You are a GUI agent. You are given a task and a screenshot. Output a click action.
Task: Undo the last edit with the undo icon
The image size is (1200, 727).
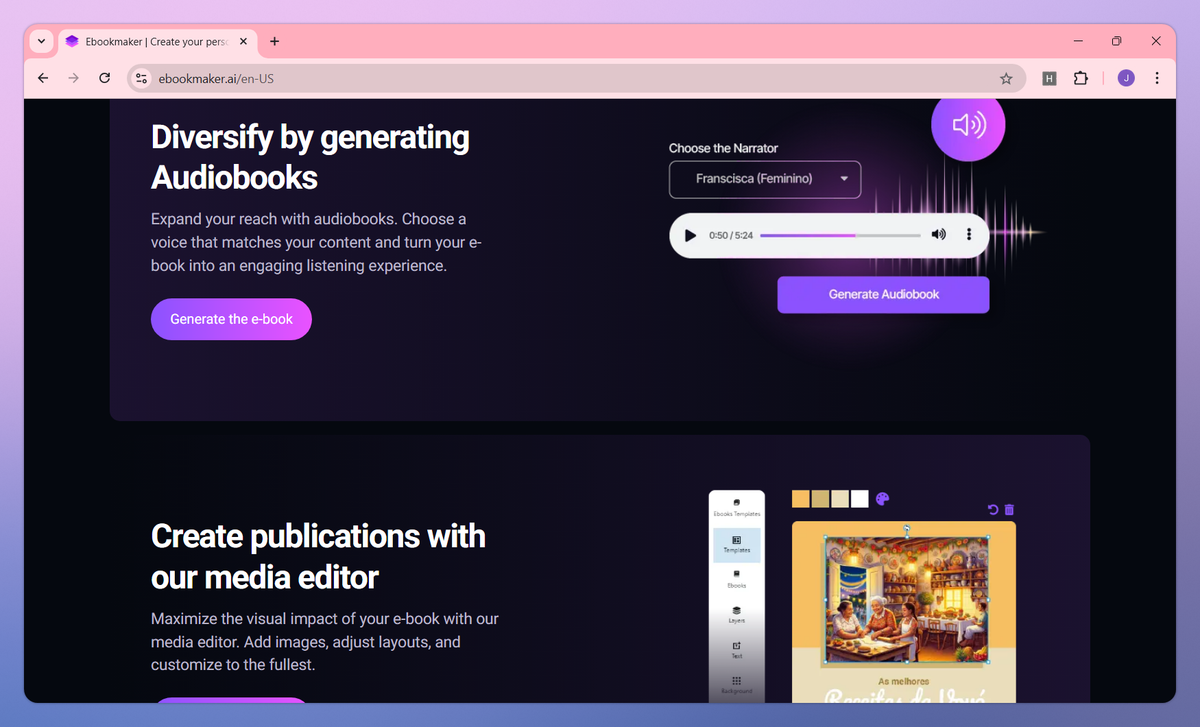pos(992,509)
